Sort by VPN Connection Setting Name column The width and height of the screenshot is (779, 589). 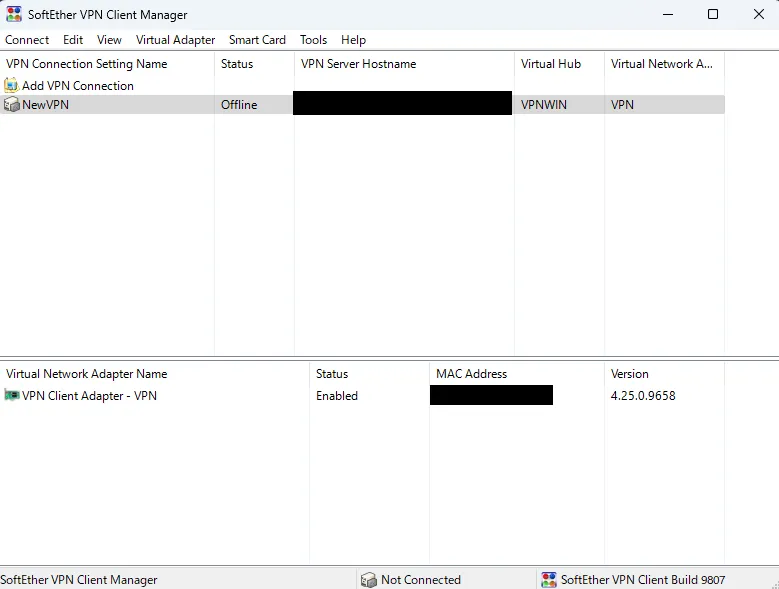coord(107,64)
